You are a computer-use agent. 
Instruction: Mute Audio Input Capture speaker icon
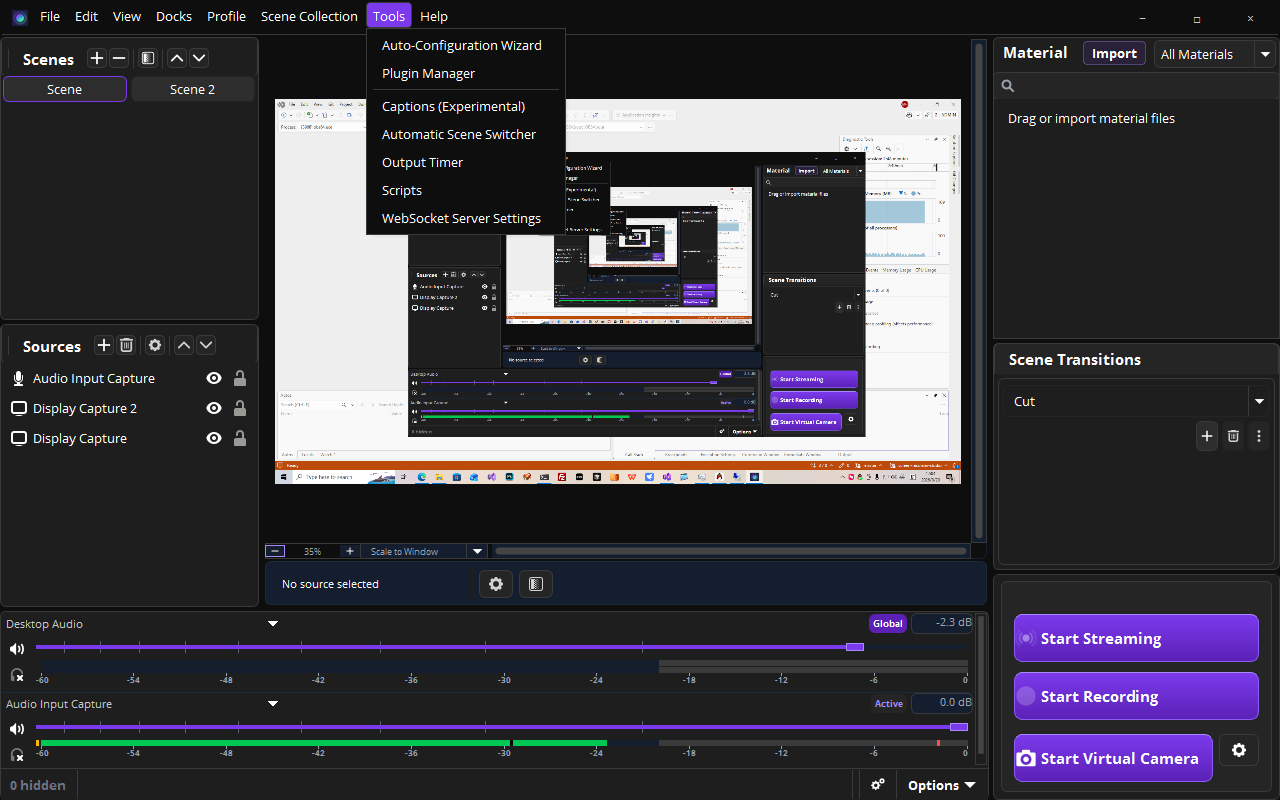click(x=17, y=728)
